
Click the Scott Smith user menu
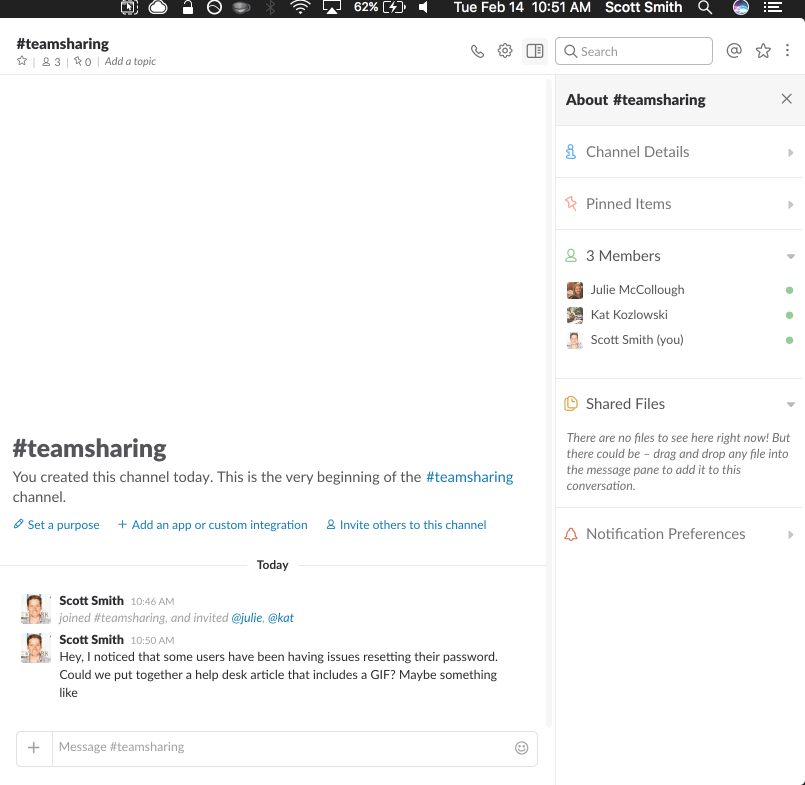[x=643, y=8]
